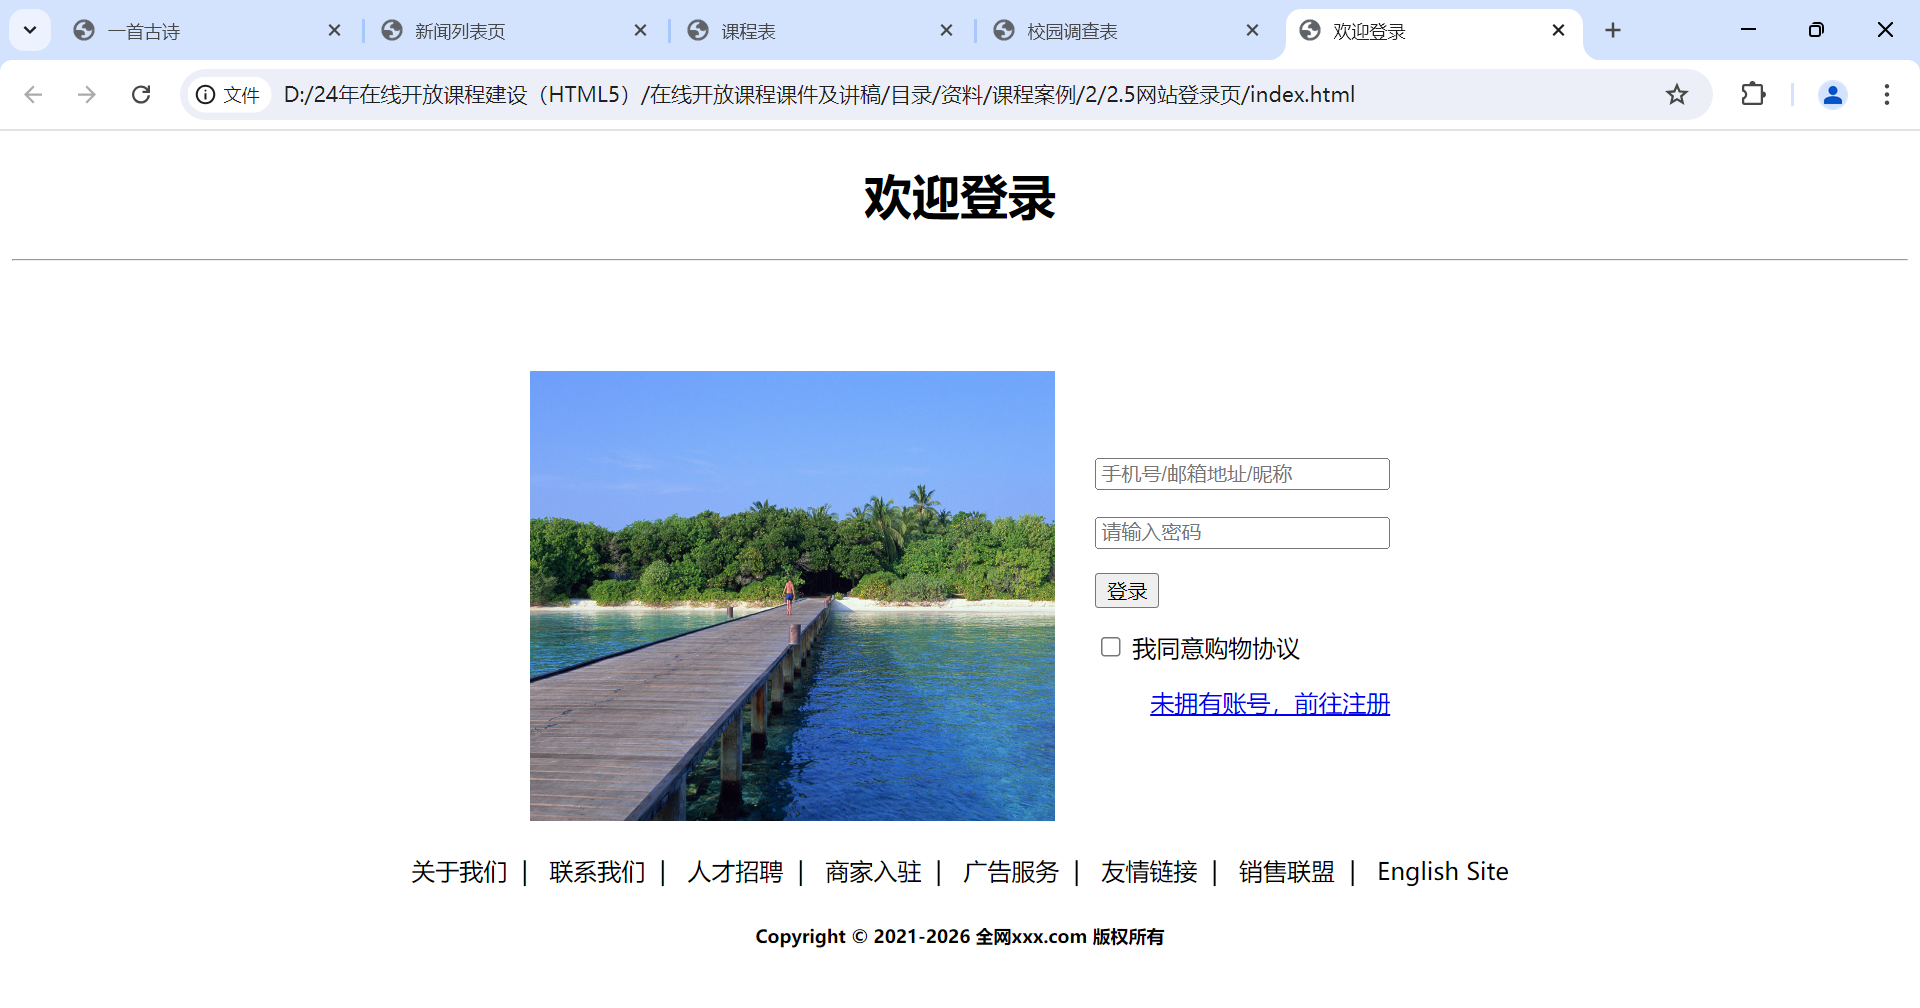Open the Chrome profile avatar

point(1833,94)
